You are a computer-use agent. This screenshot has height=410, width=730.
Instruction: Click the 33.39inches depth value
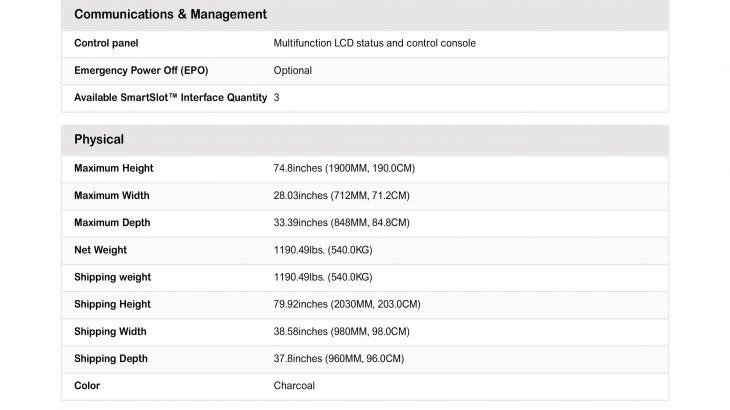click(x=341, y=223)
